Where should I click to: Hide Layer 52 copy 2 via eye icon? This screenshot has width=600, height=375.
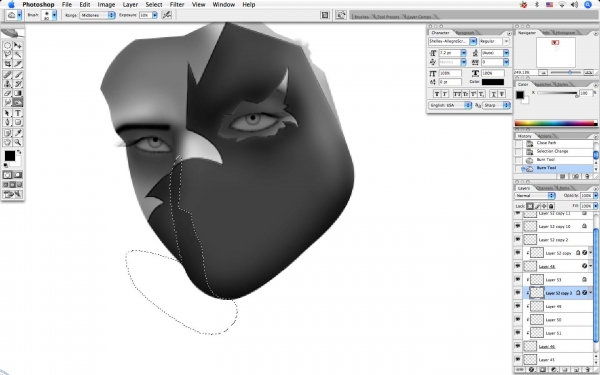[x=518, y=240]
